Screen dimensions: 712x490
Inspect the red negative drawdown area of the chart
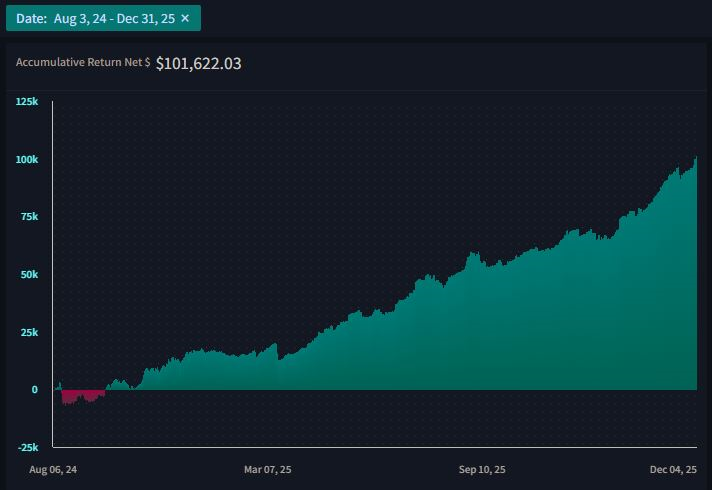[x=83, y=396]
